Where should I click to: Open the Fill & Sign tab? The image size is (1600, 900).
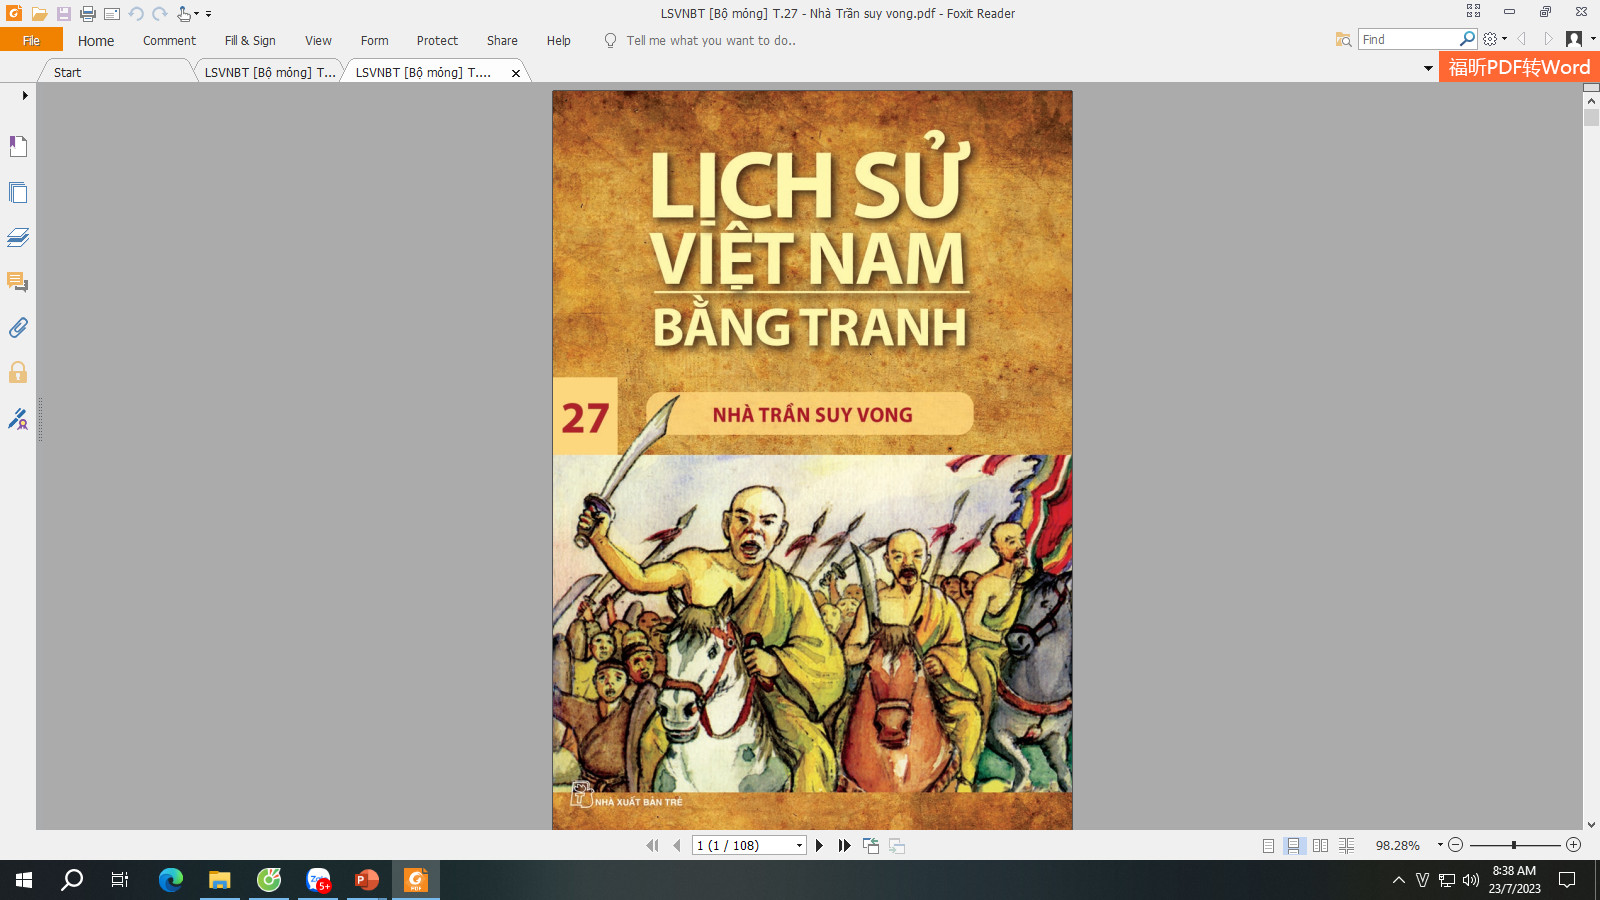pyautogui.click(x=250, y=41)
